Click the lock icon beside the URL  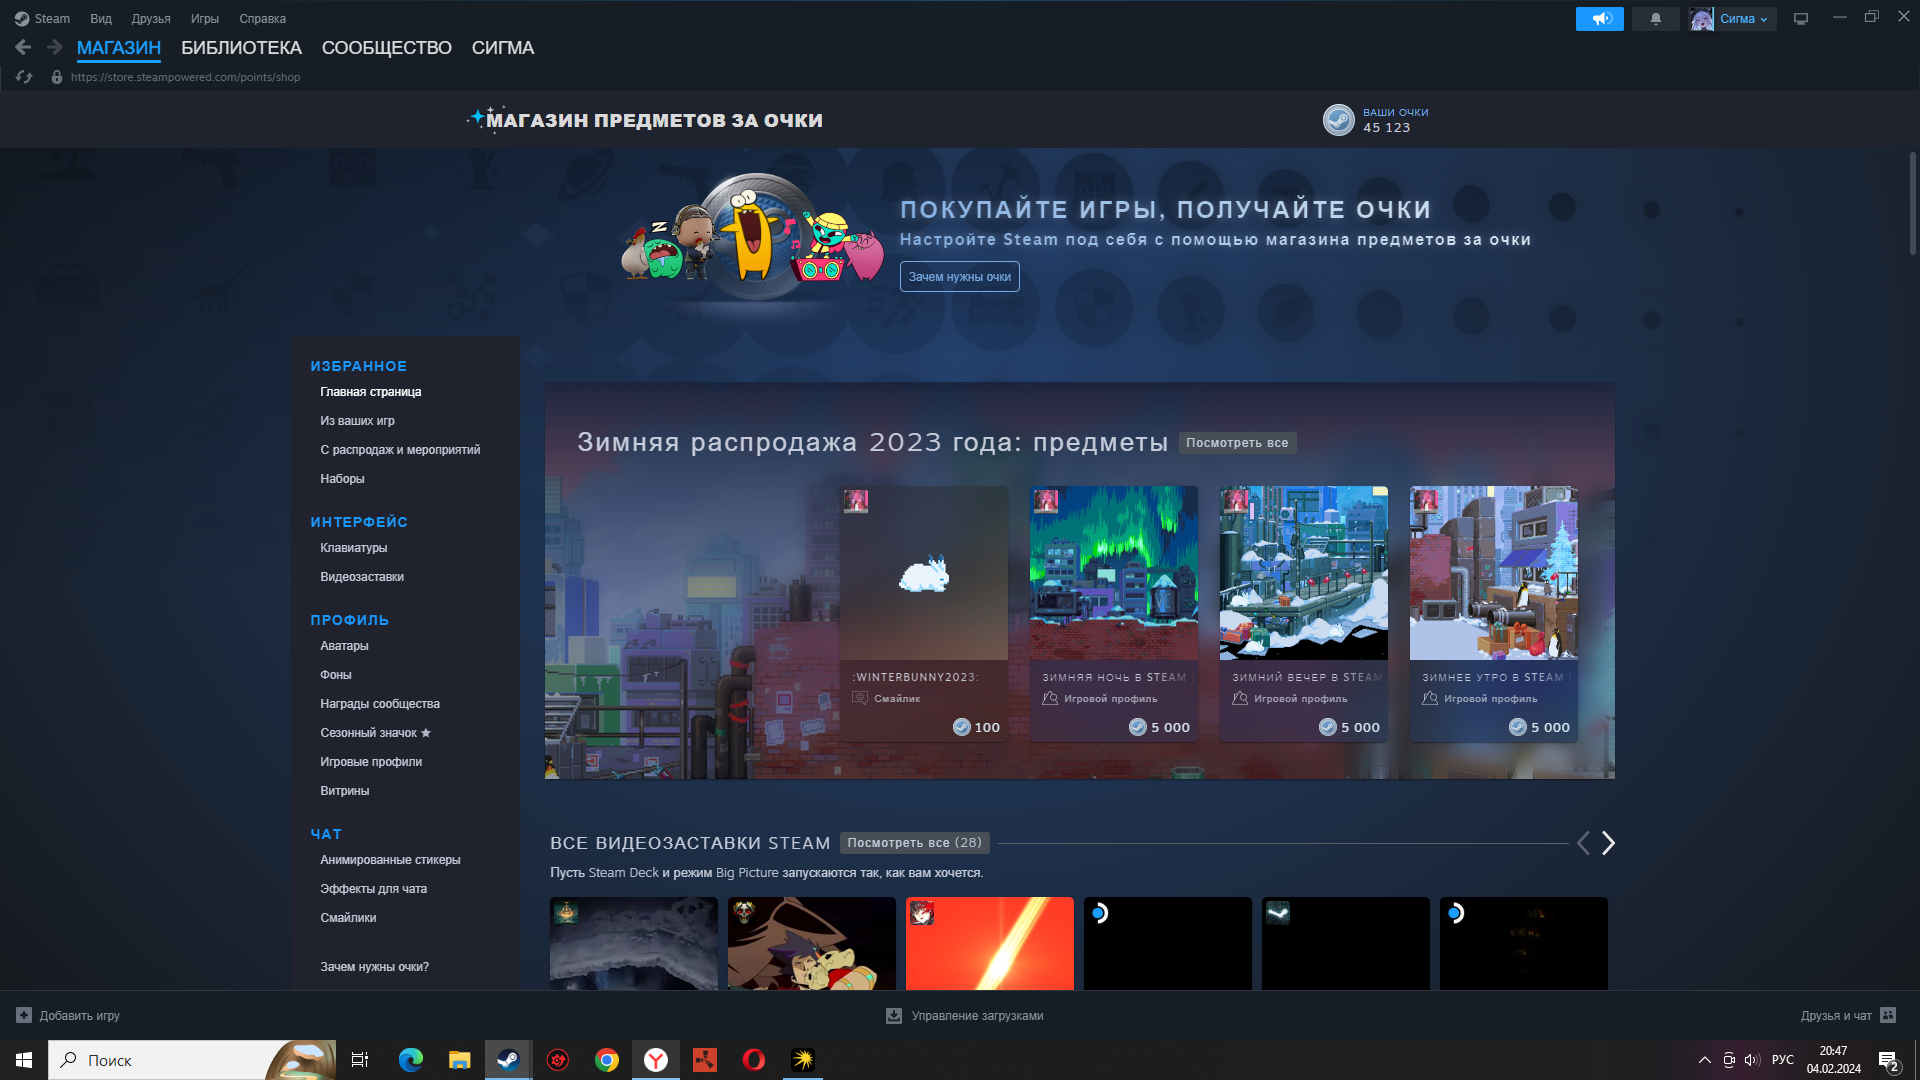pos(57,77)
